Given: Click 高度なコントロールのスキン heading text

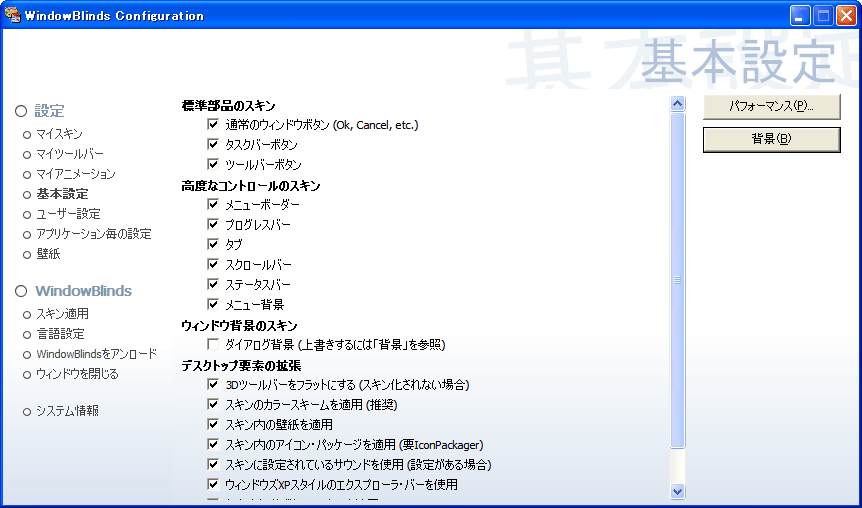Looking at the screenshot, I should (x=251, y=186).
